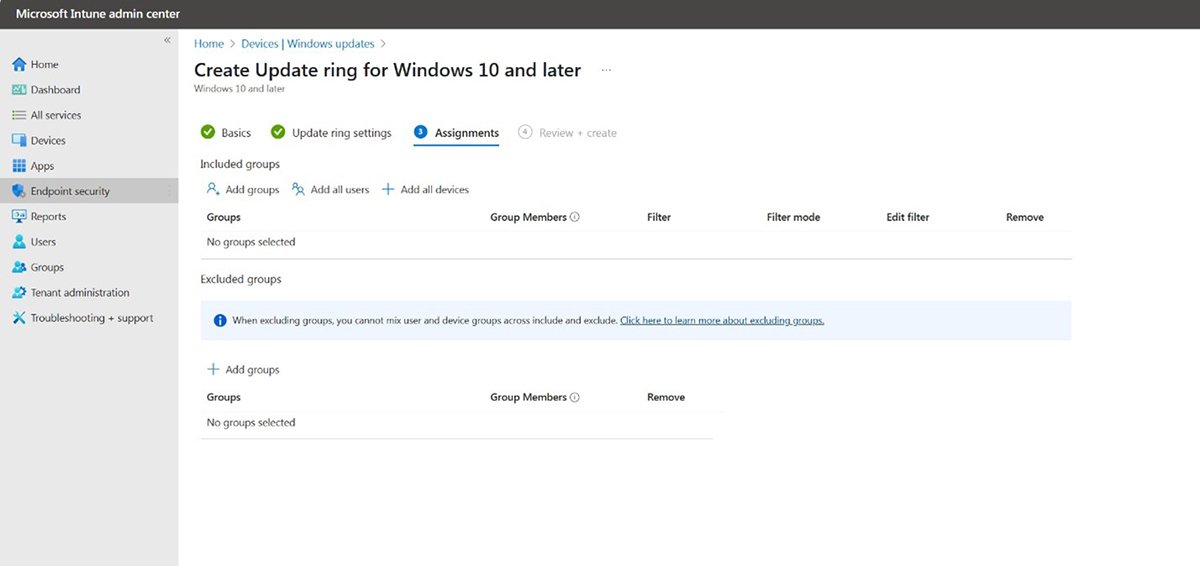Image resolution: width=1200 pixels, height=566 pixels.
Task: Collapse the left navigation sidebar
Action: tap(167, 40)
